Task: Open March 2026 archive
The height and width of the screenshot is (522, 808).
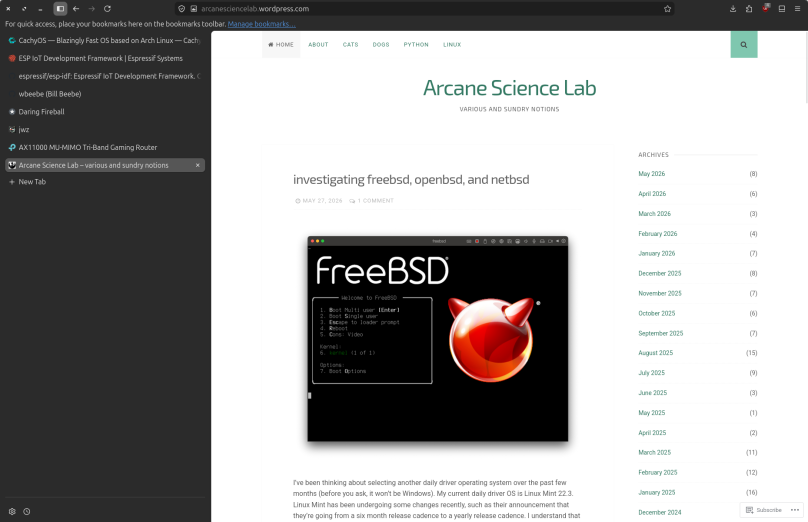Action: (654, 214)
